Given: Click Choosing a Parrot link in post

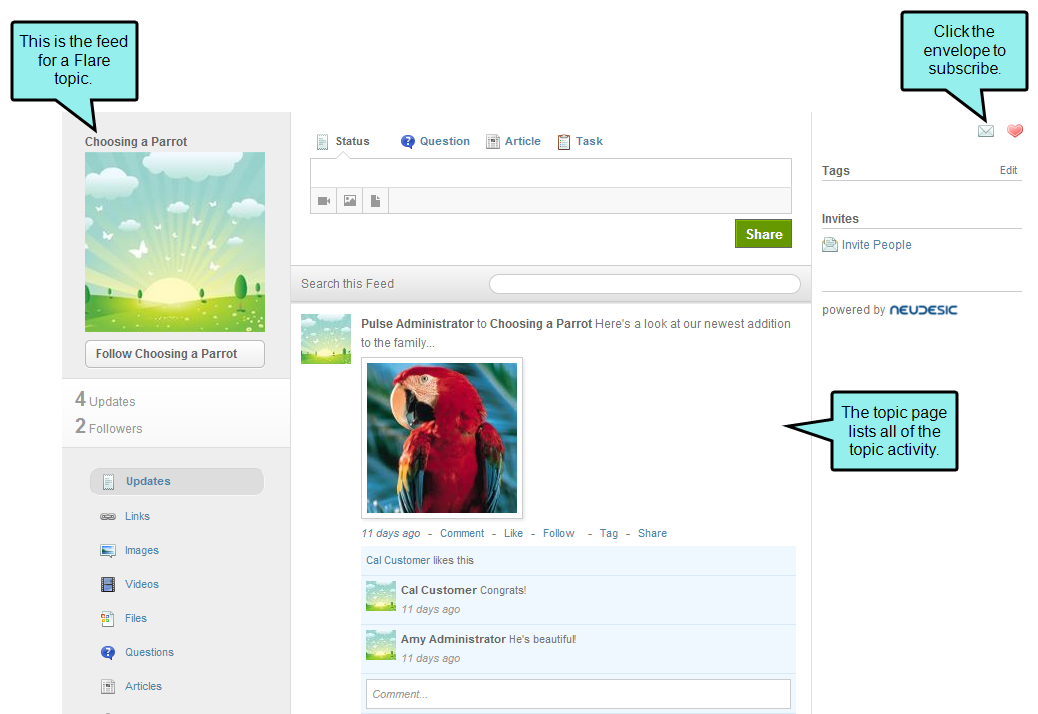Looking at the screenshot, I should point(541,324).
